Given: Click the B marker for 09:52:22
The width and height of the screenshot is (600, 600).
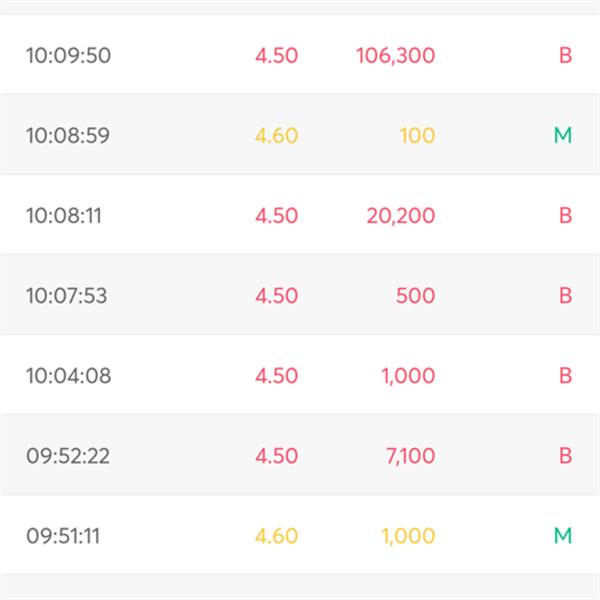Looking at the screenshot, I should click(566, 455).
